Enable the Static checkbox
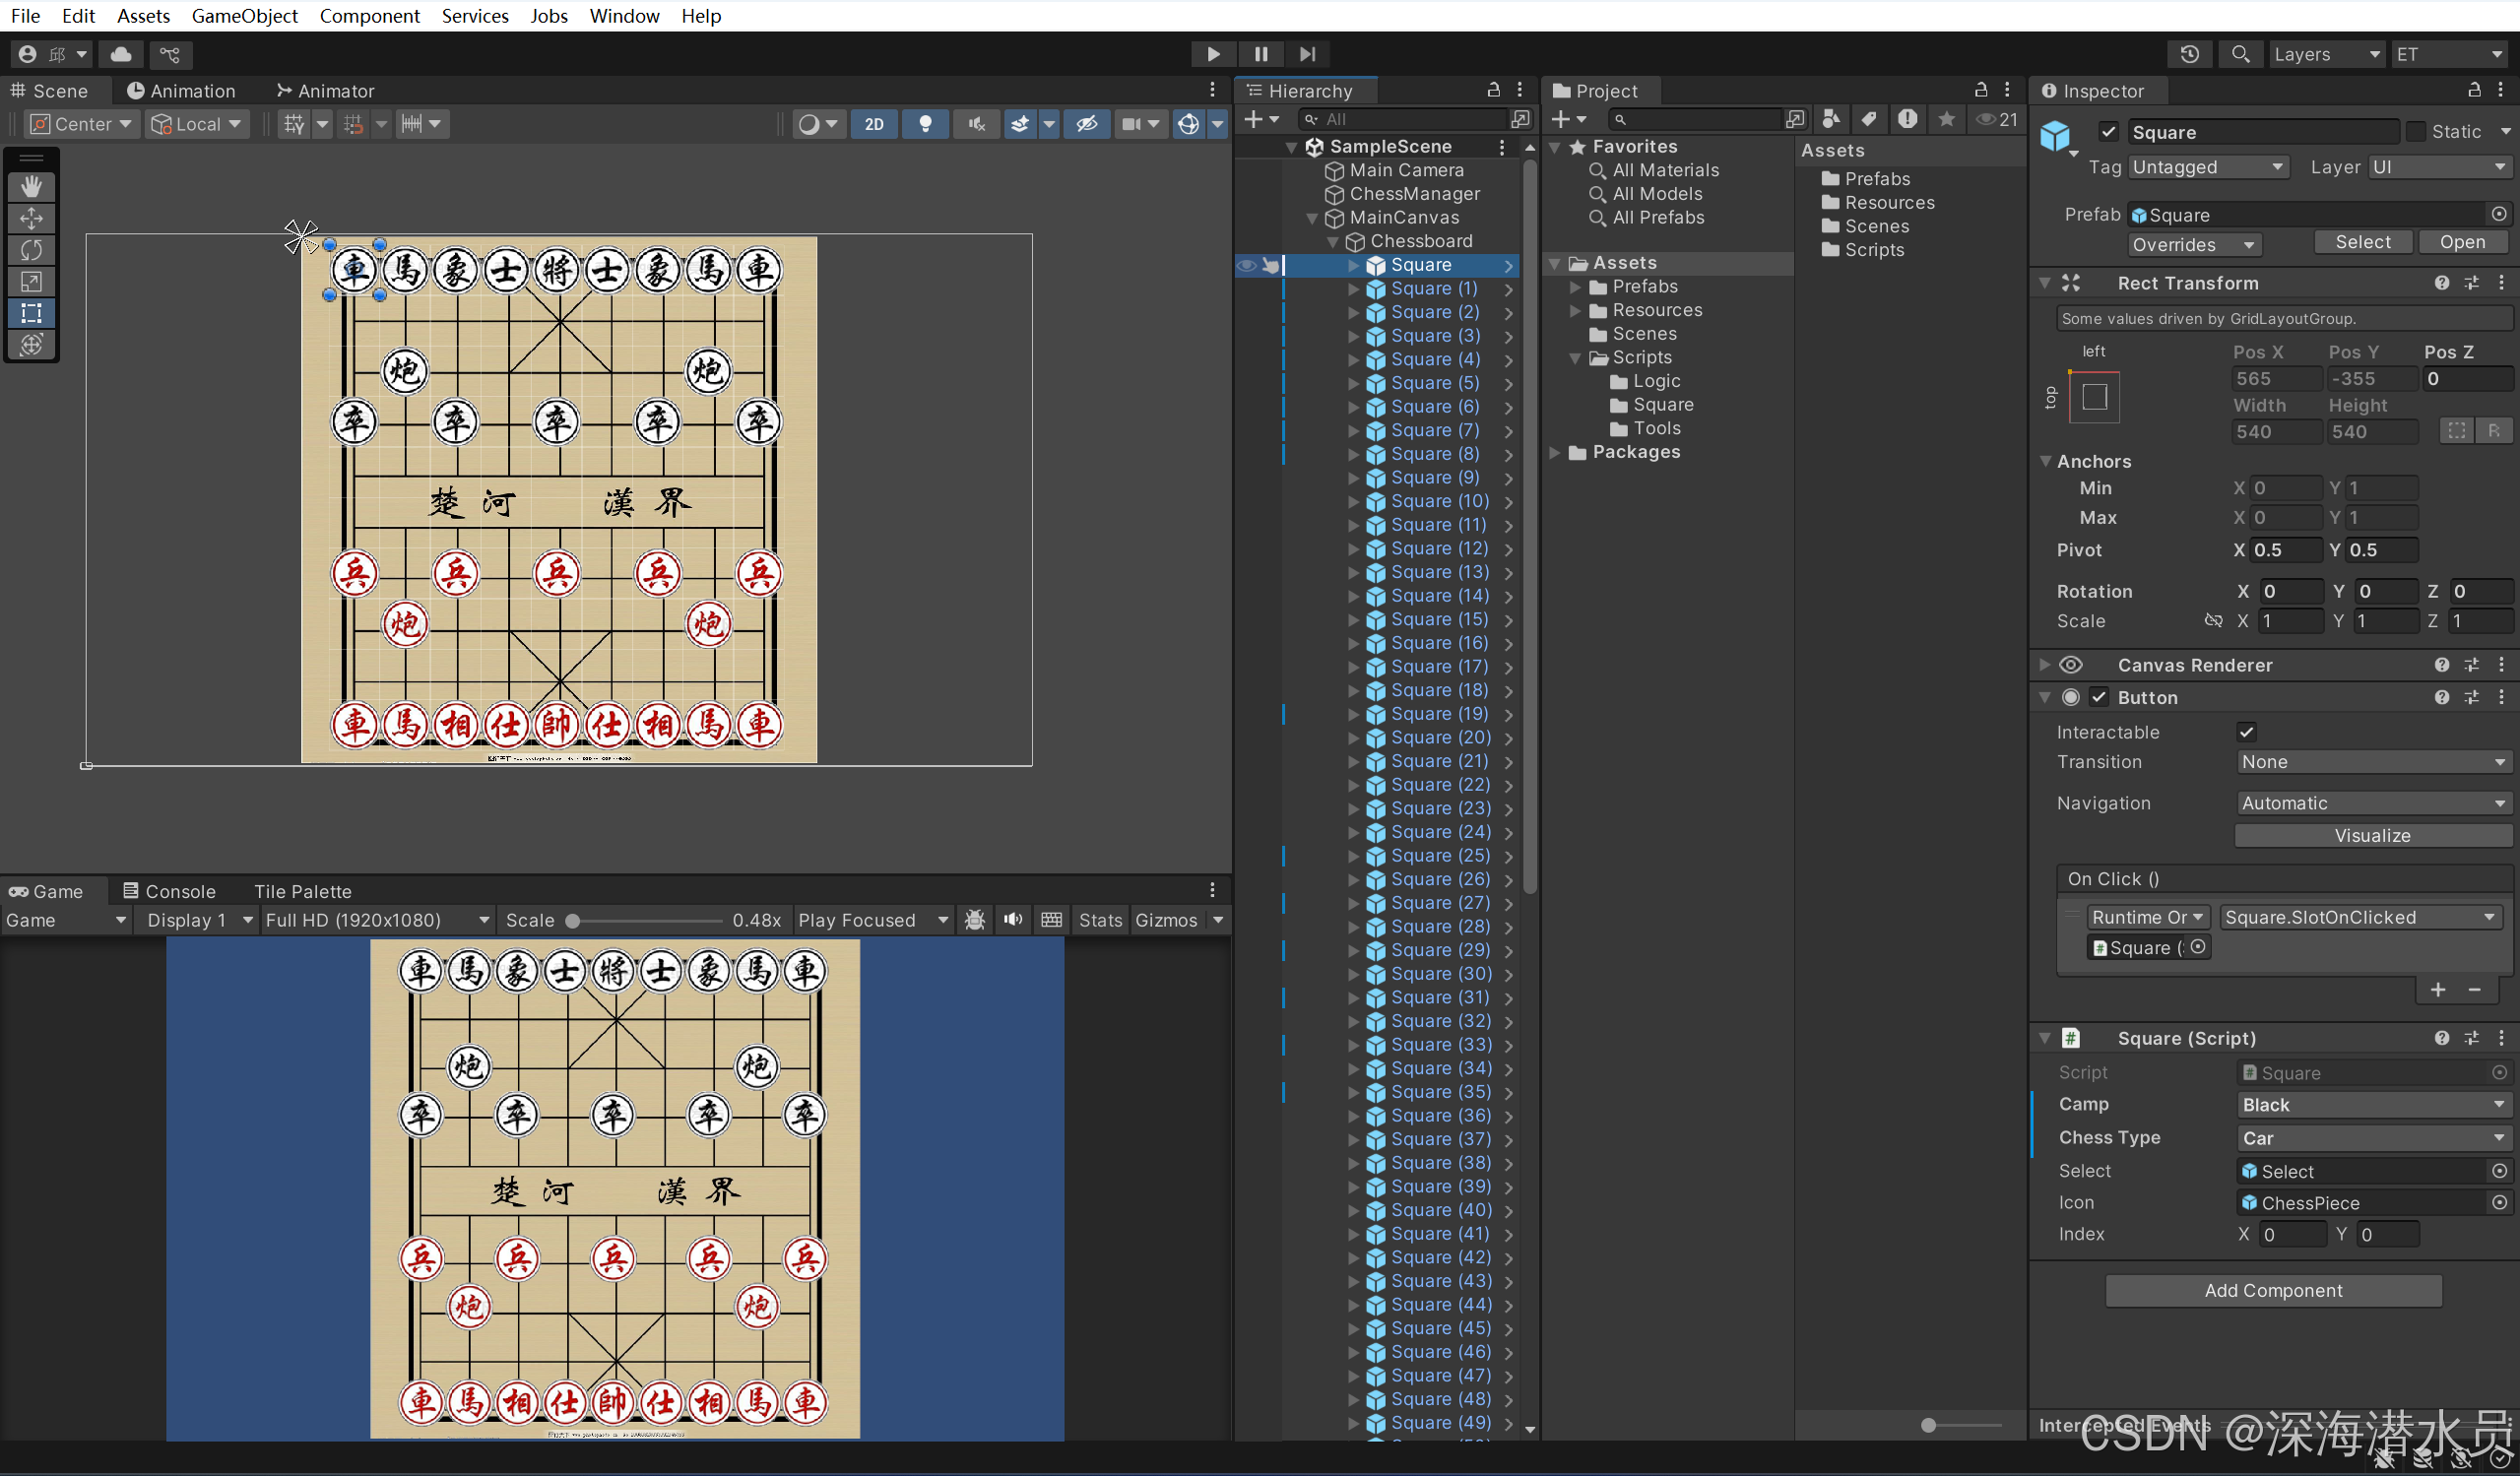2520x1476 pixels. 2415,132
